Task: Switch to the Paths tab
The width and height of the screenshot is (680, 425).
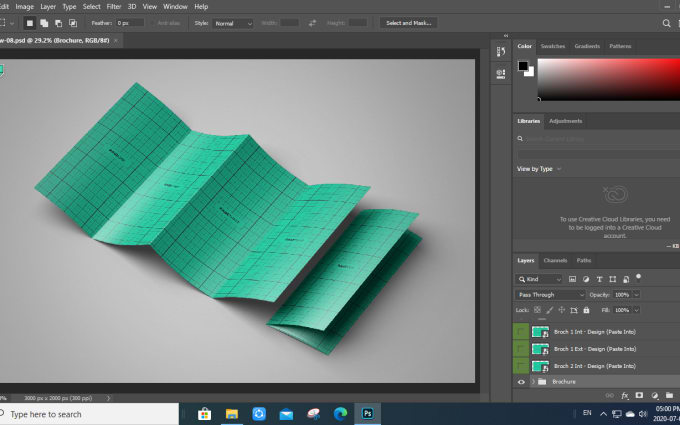Action: (x=583, y=260)
